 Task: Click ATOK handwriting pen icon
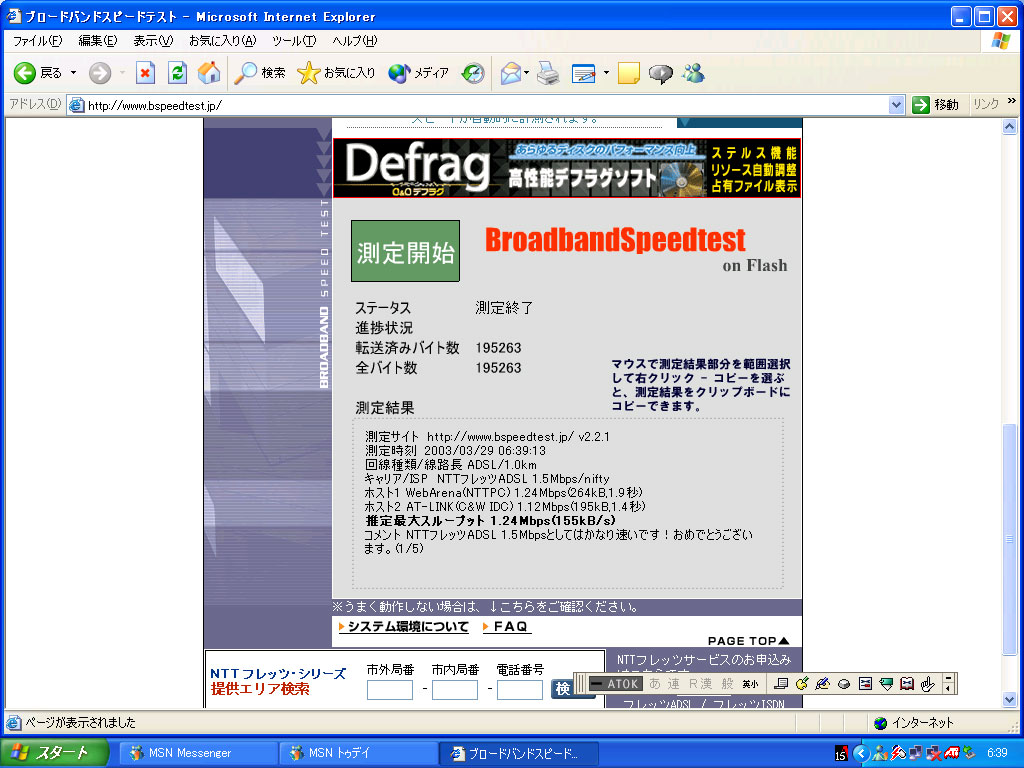(x=823, y=684)
